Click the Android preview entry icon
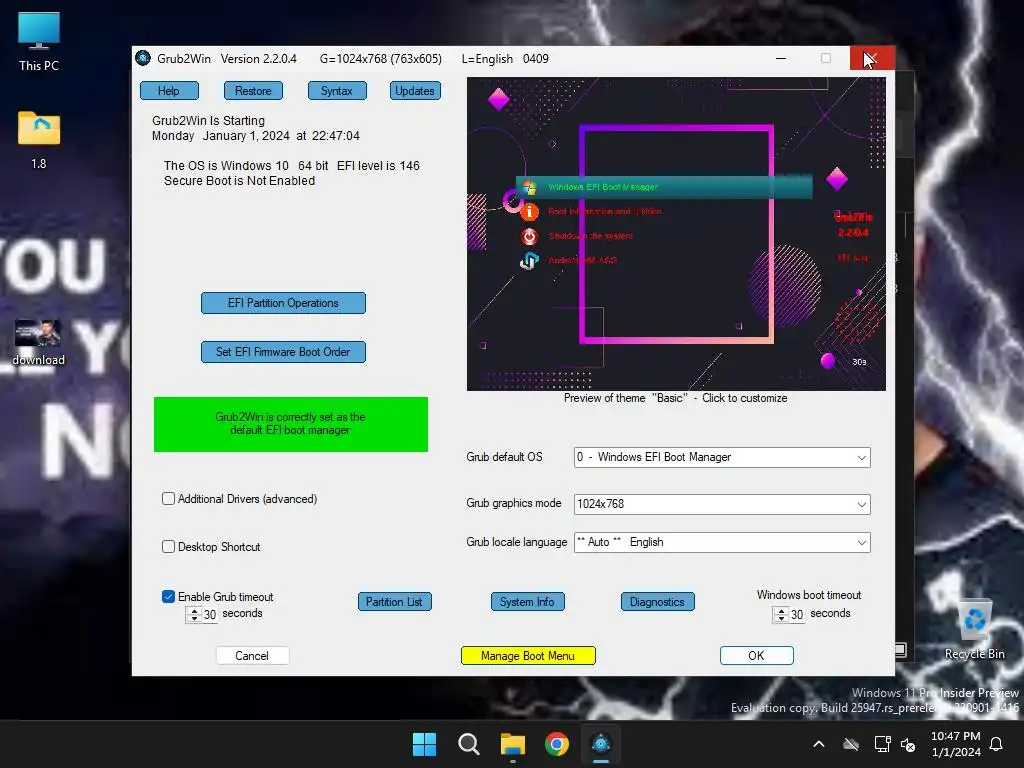1024x768 pixels. pos(529,261)
